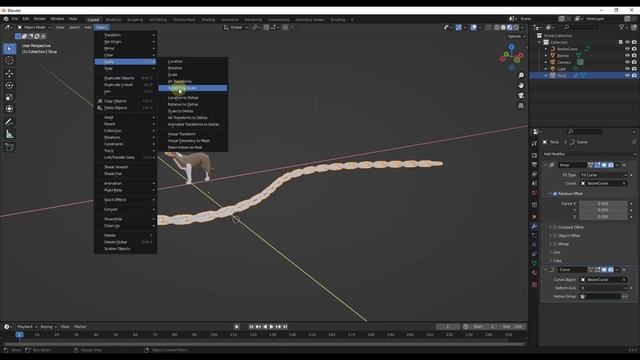Click the viewport pan hand icon

(521, 85)
